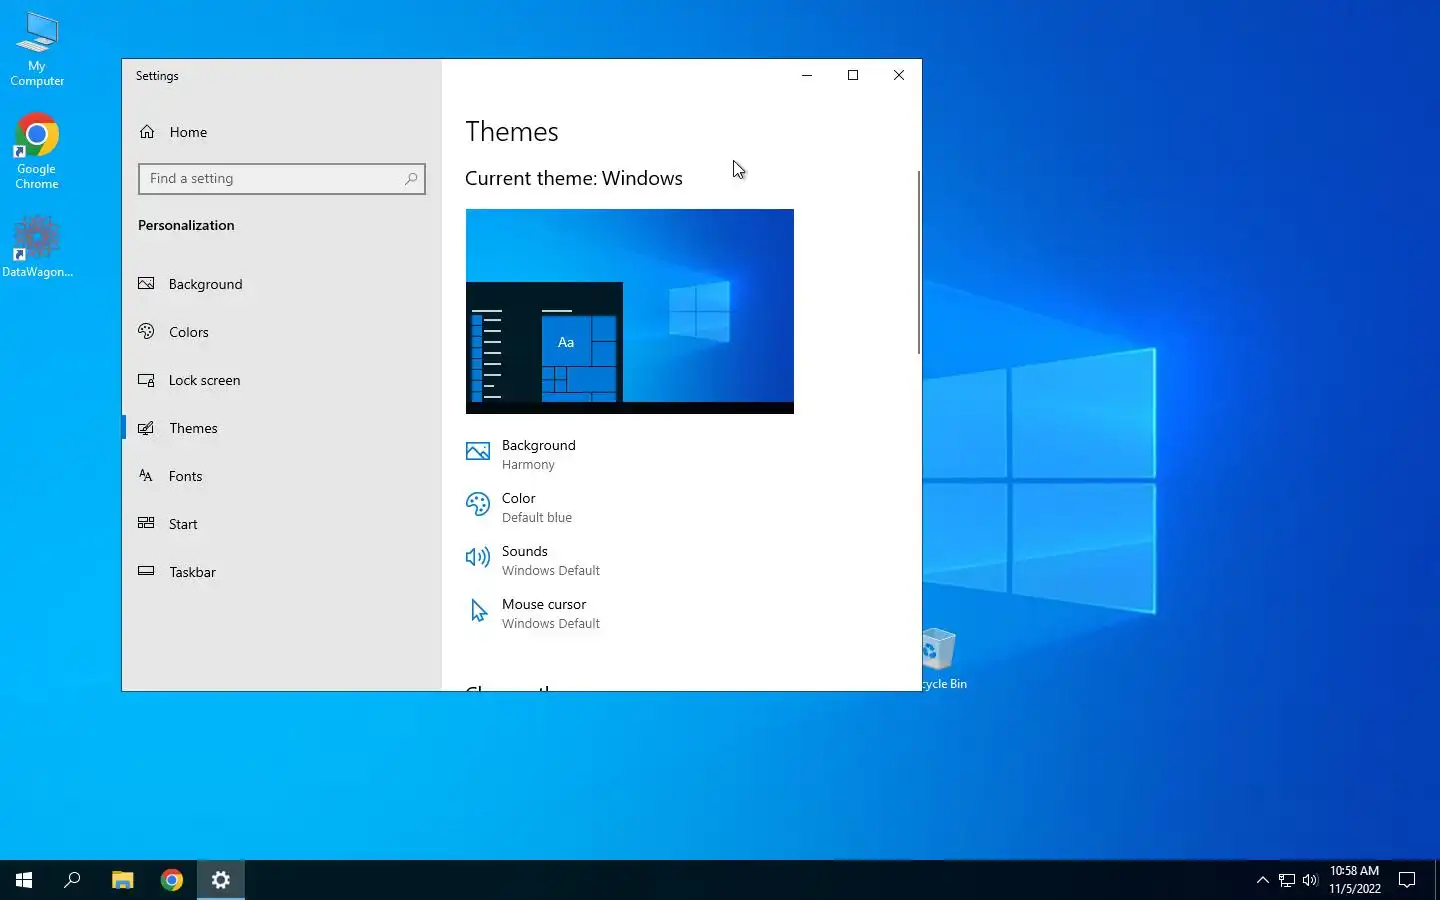The width and height of the screenshot is (1440, 900).
Task: Open Background Harmony theme setting
Action: [521, 454]
